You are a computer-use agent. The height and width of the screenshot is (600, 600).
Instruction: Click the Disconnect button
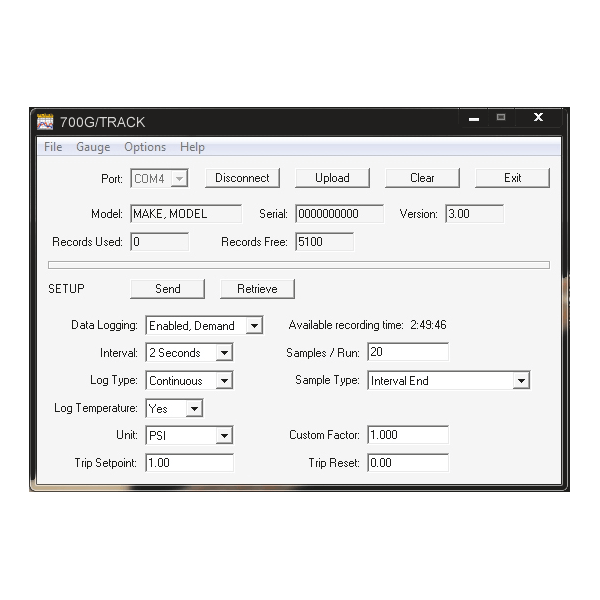(242, 178)
